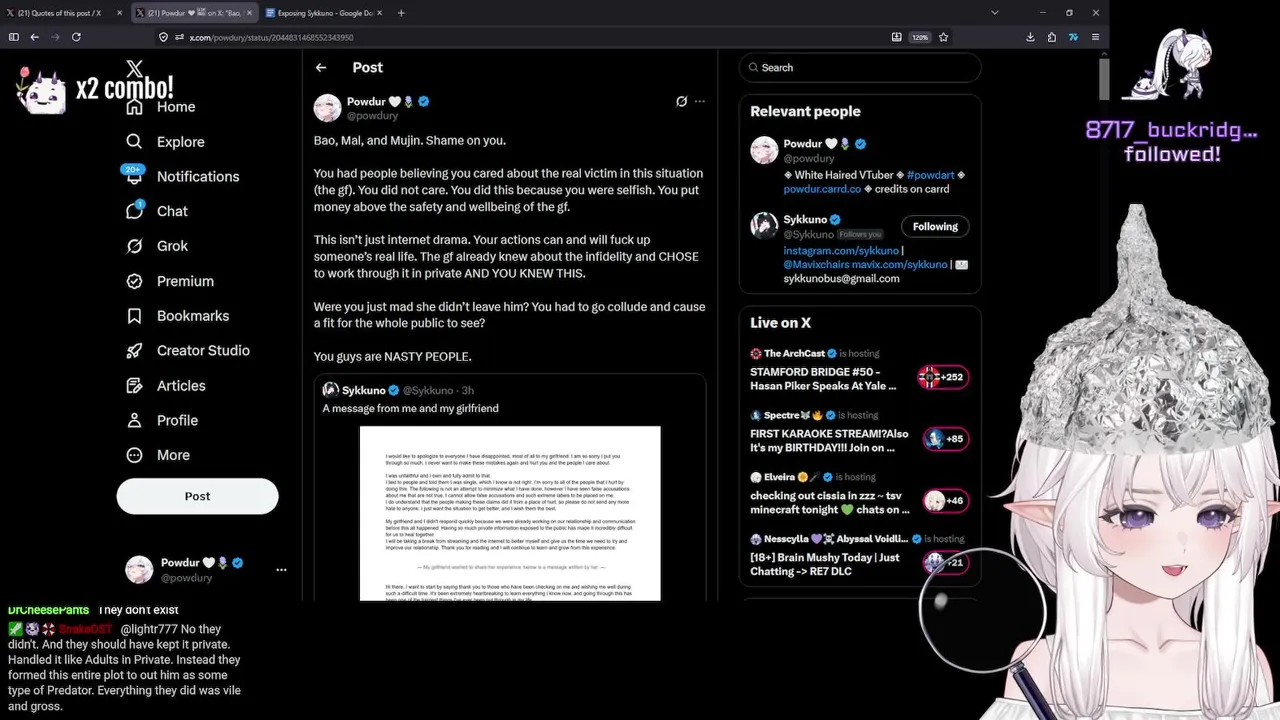Screen dimensions: 1280x720
Task: Open the Premium page
Action: [x=170, y=281]
